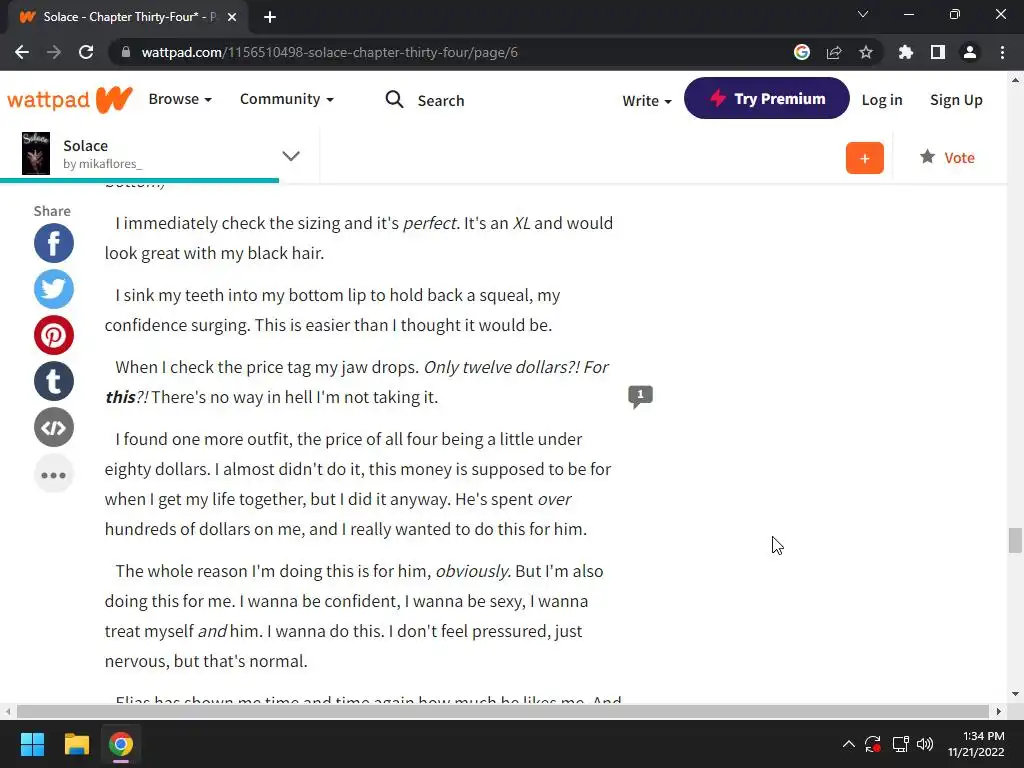Click the page scroll down arrow
This screenshot has height=768, width=1024.
[1015, 694]
